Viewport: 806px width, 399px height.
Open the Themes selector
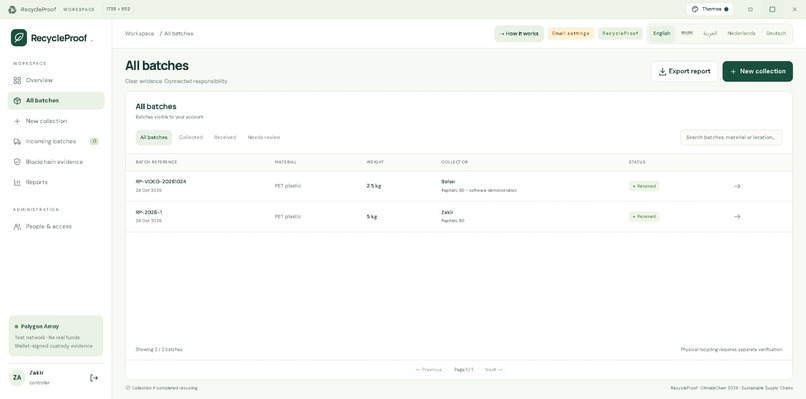coord(710,9)
